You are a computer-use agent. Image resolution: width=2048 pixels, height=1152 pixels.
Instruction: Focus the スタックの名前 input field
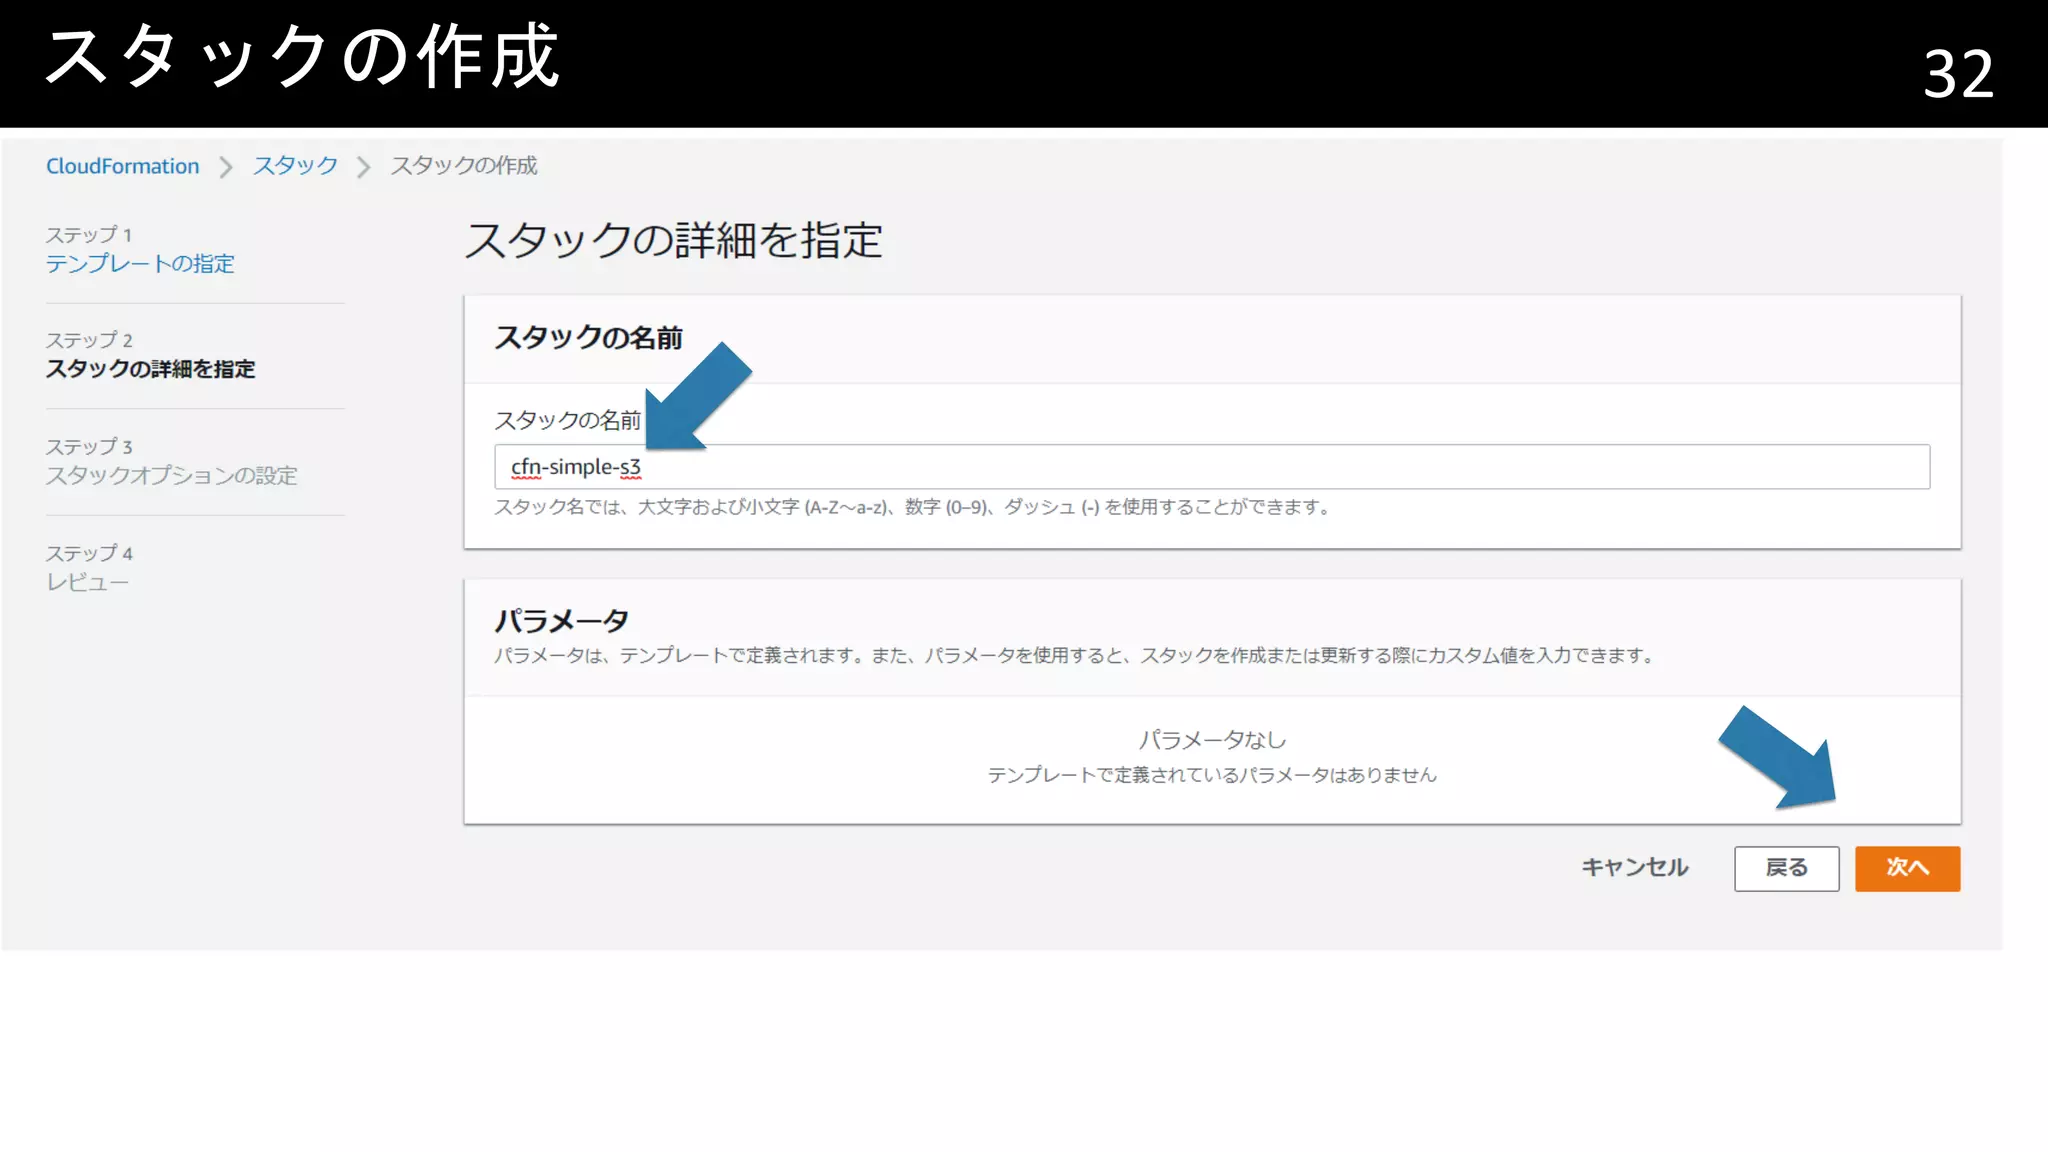(x=1212, y=467)
